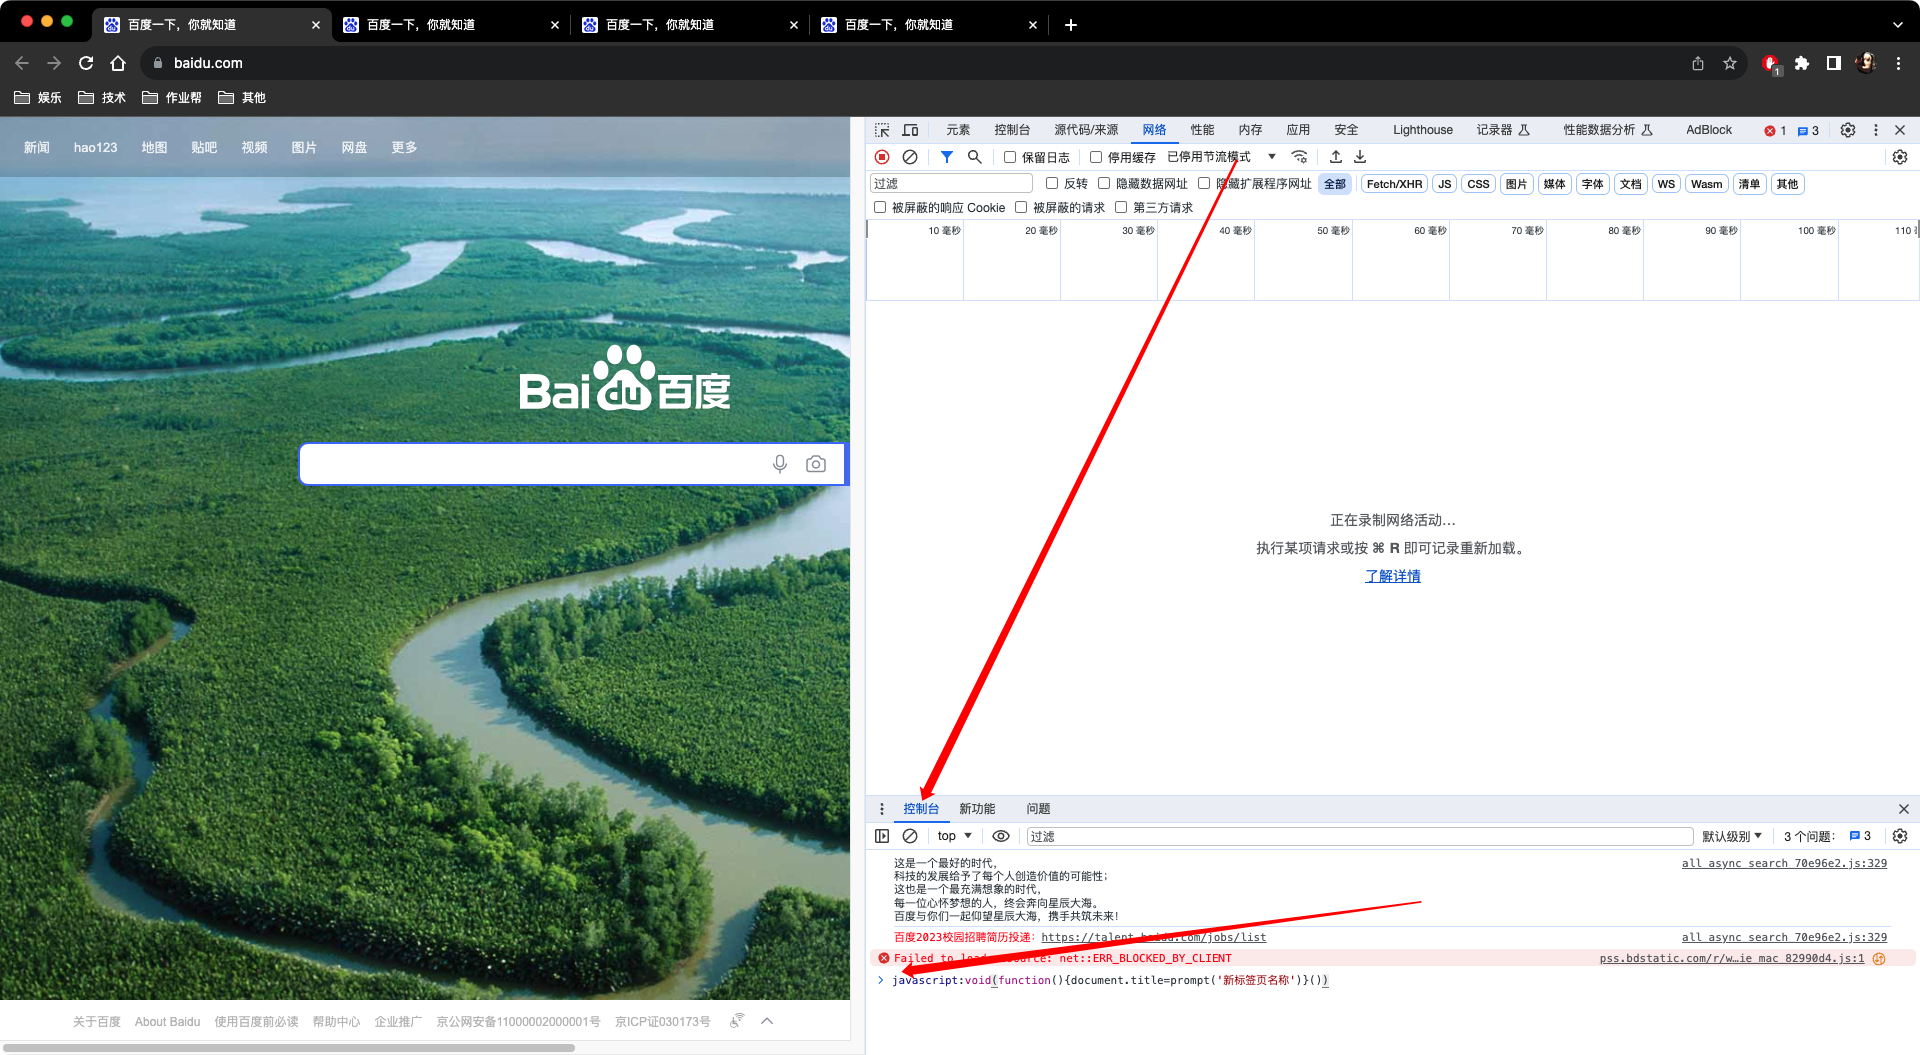Filter requests by CSS type
1920x1055 pixels.
1479,184
